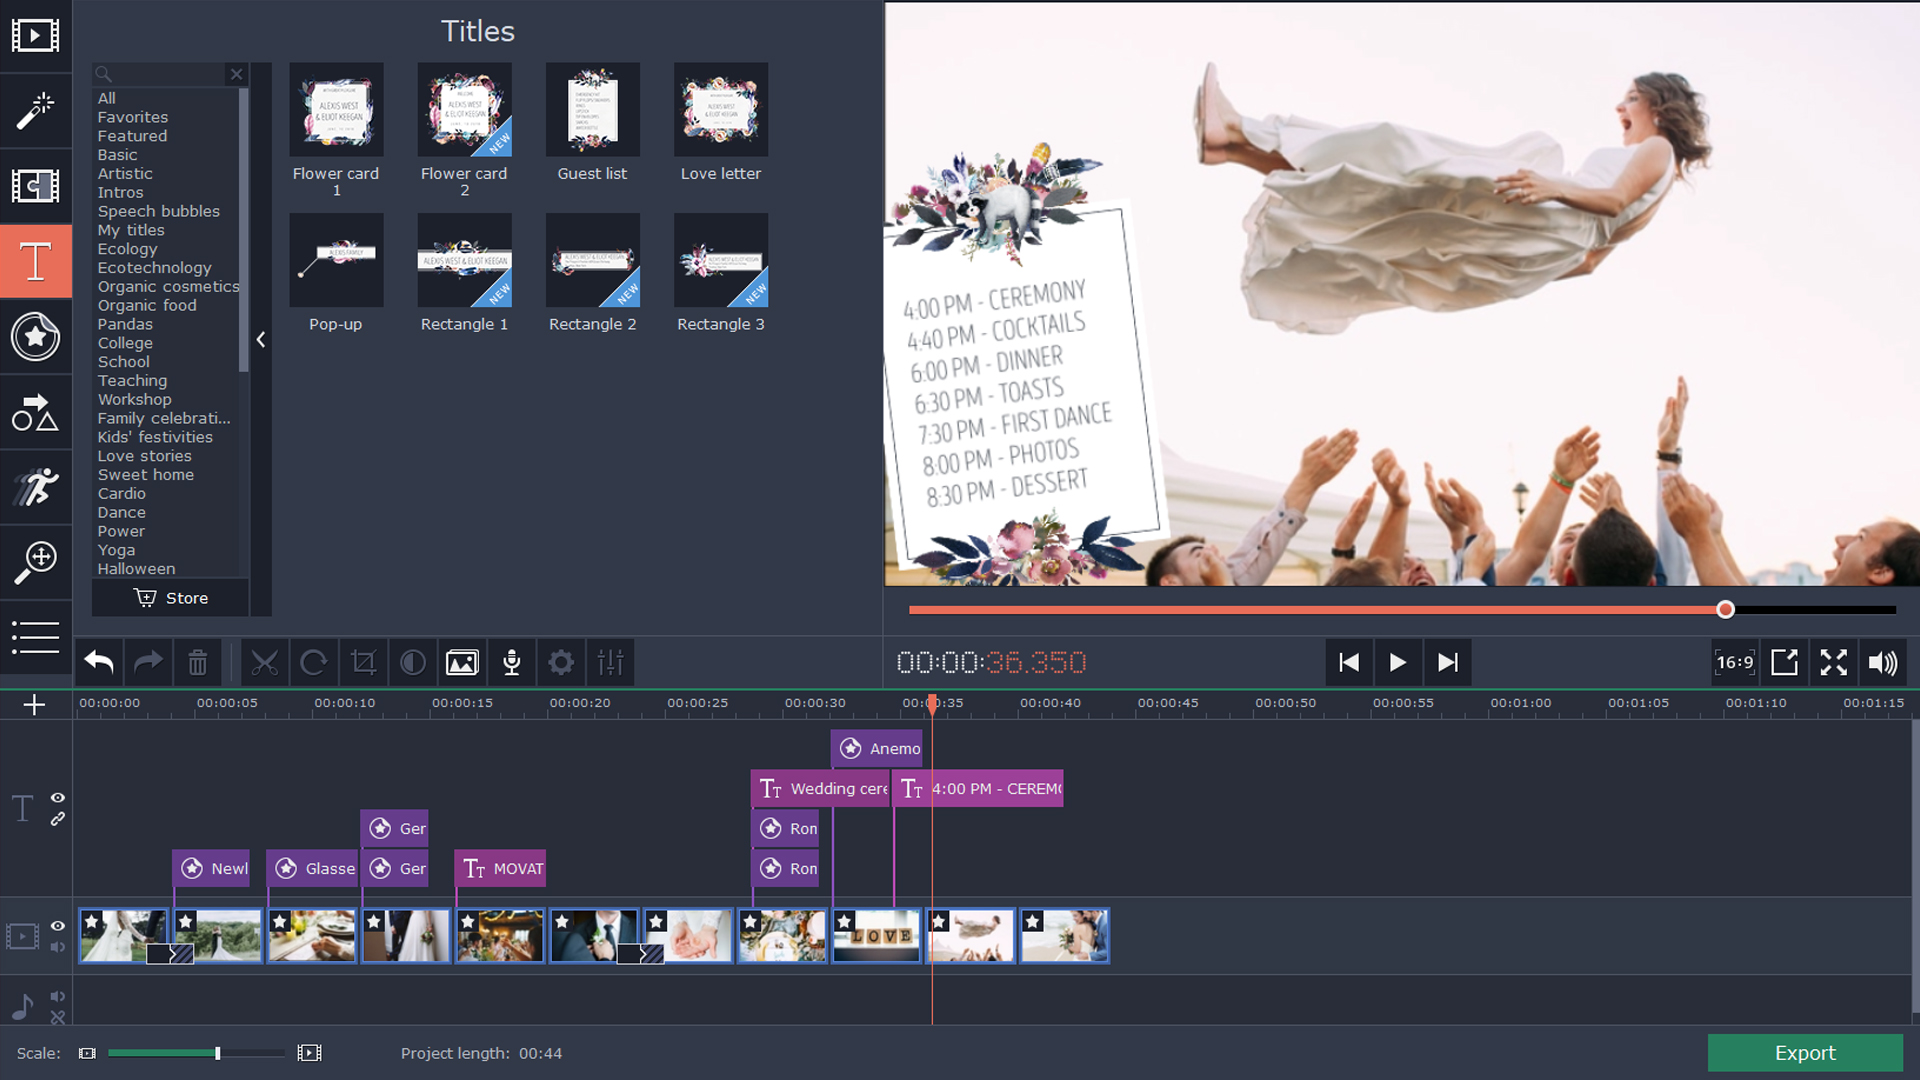
Task: Split the clip using the scissors icon
Action: pyautogui.click(x=264, y=662)
